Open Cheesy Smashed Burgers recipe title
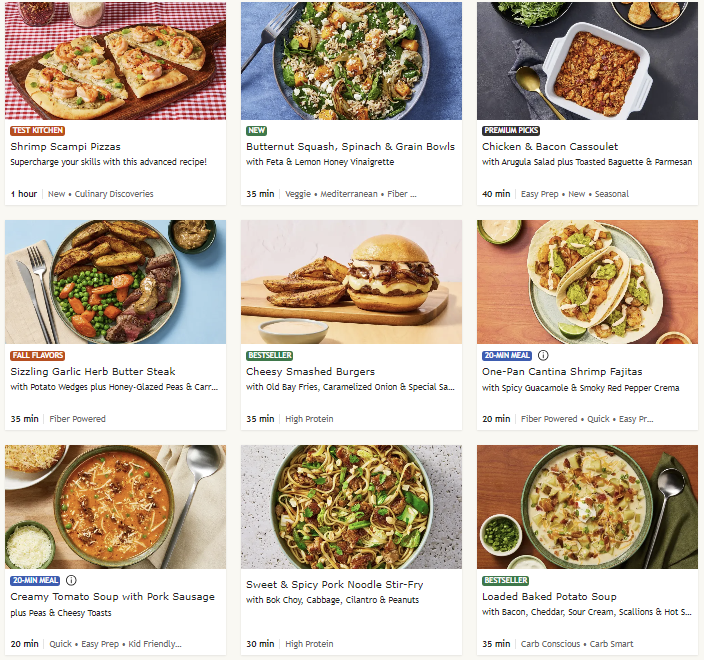704x660 pixels. (x=310, y=371)
